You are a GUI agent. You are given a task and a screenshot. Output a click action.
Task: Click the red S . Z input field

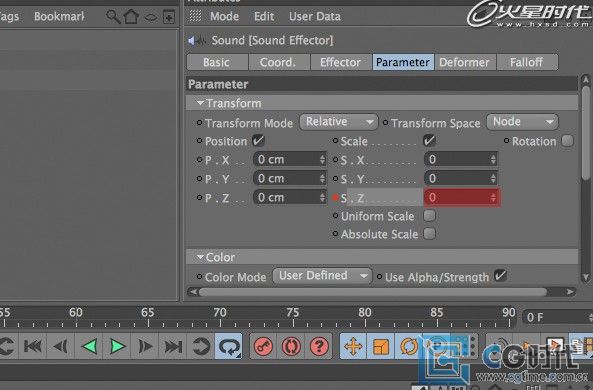pyautogui.click(x=462, y=197)
